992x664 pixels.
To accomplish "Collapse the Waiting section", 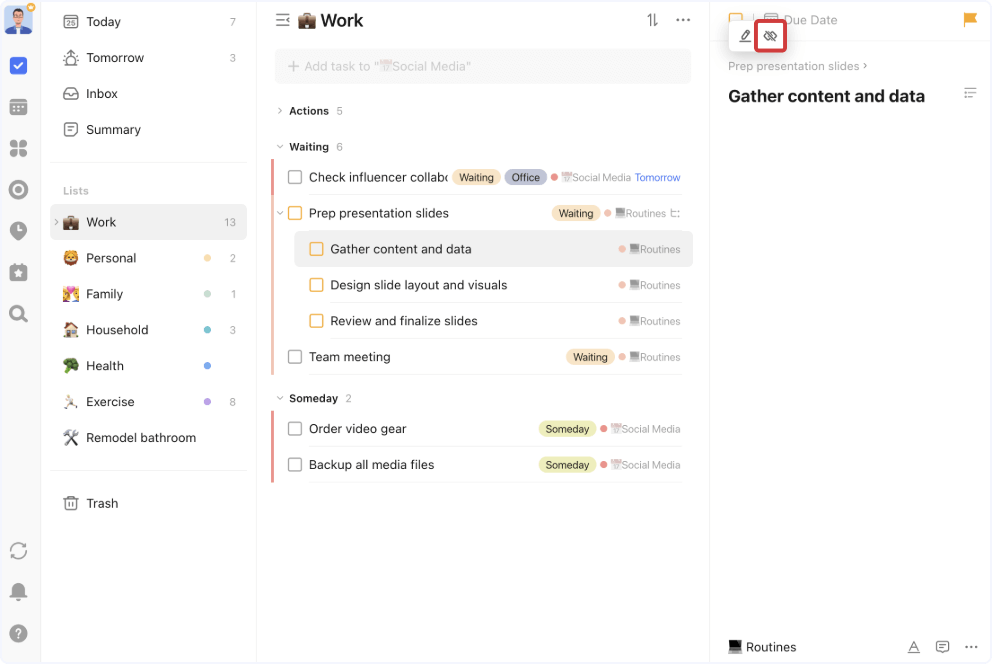I will [281, 147].
